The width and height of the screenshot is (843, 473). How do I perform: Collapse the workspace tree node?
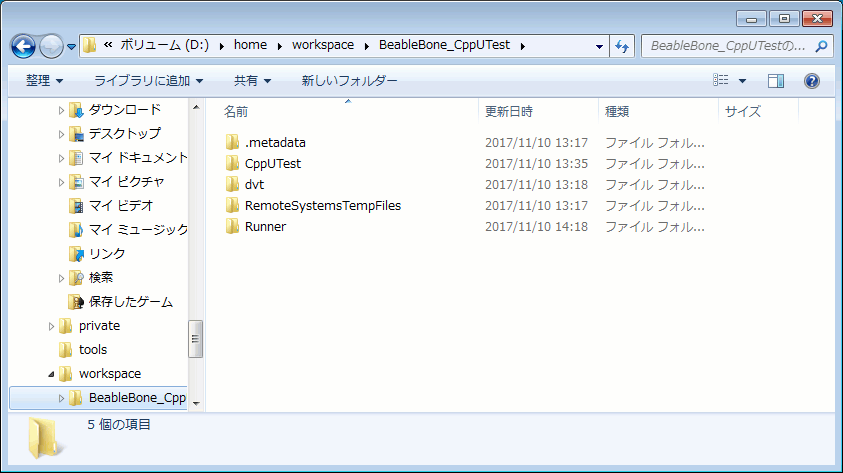(x=51, y=374)
